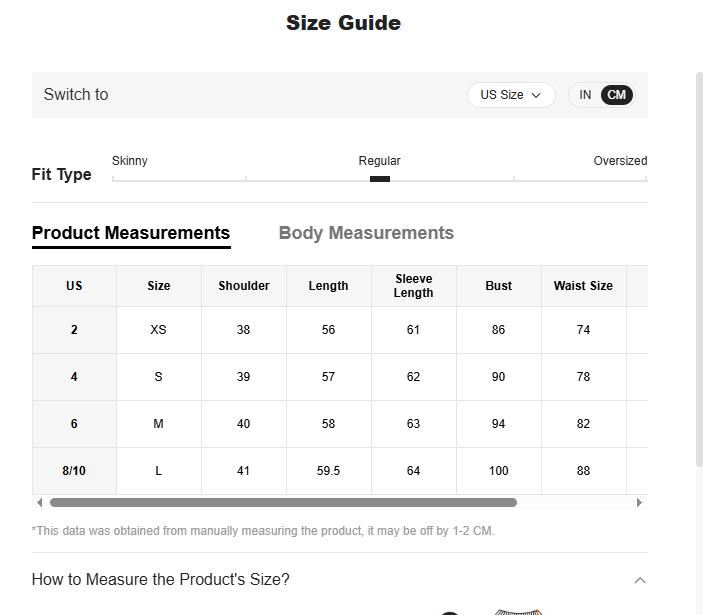Click the Skinny fit label
Screen dimensions: 703x615
[x=130, y=161]
